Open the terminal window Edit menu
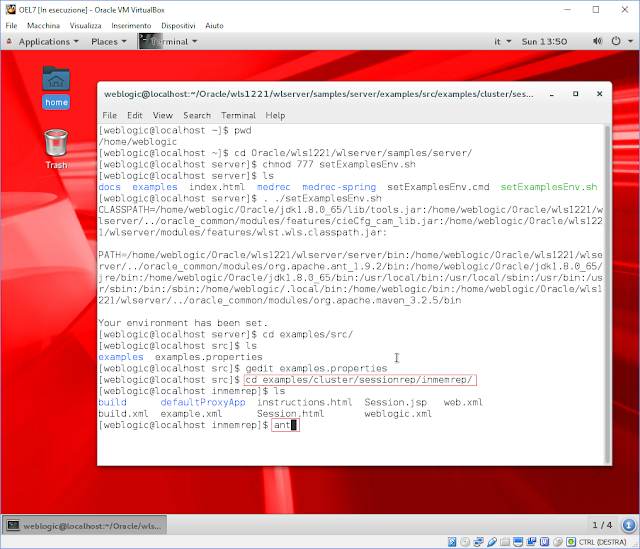 click(x=135, y=116)
